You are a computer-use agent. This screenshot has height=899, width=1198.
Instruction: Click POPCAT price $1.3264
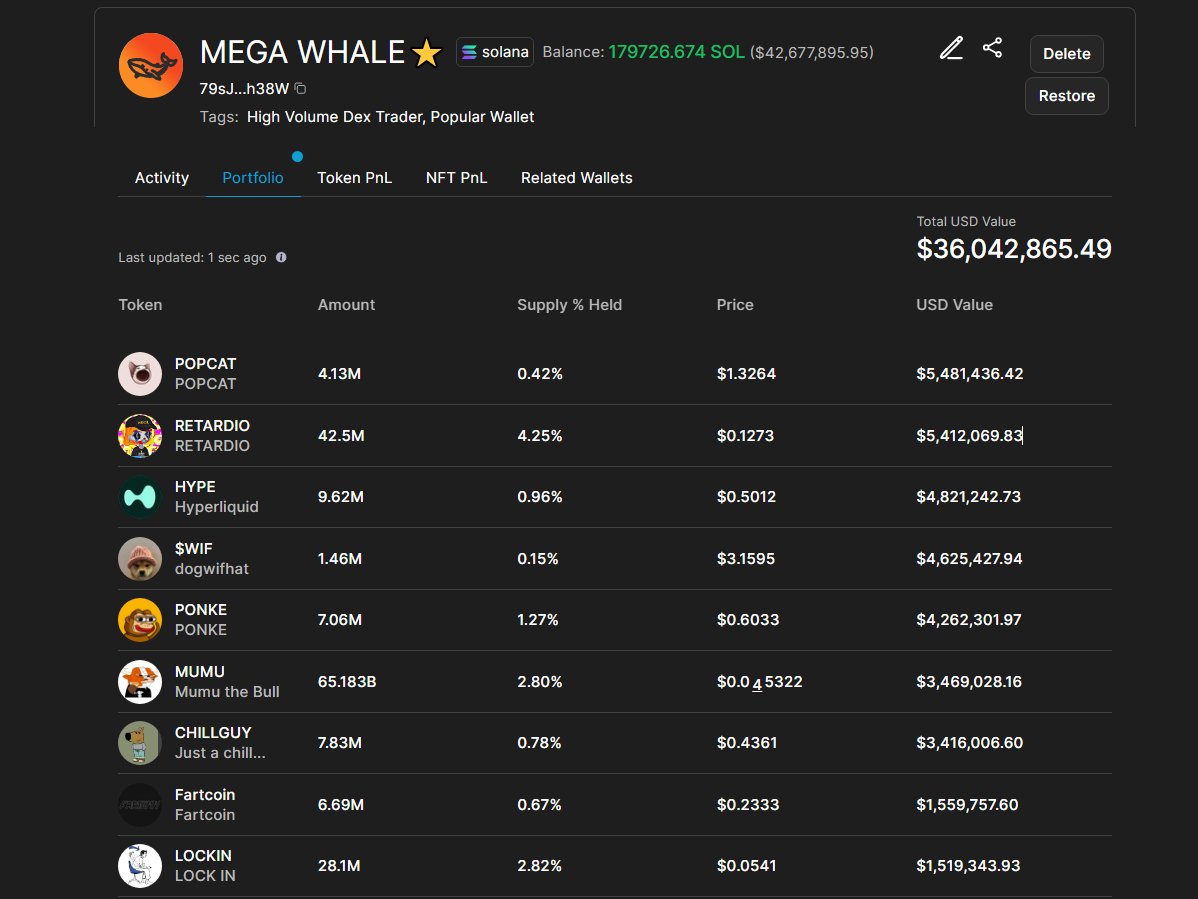(746, 374)
